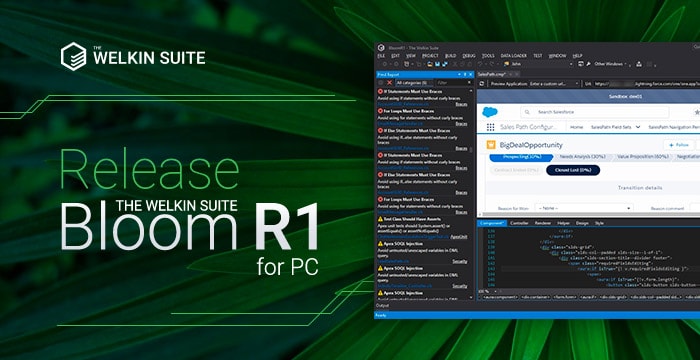
Task: Open the All categories dropdown in Pmd Report
Action: (414, 83)
